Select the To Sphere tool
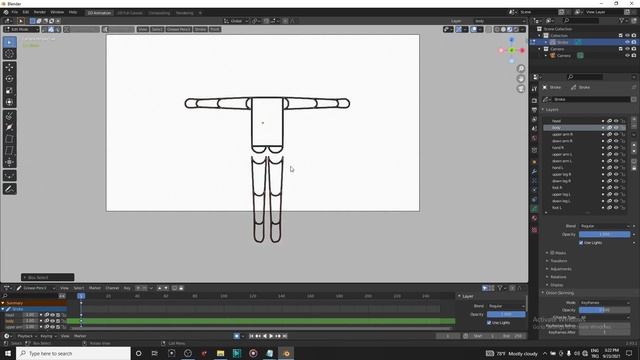The image size is (640, 360). point(10,162)
